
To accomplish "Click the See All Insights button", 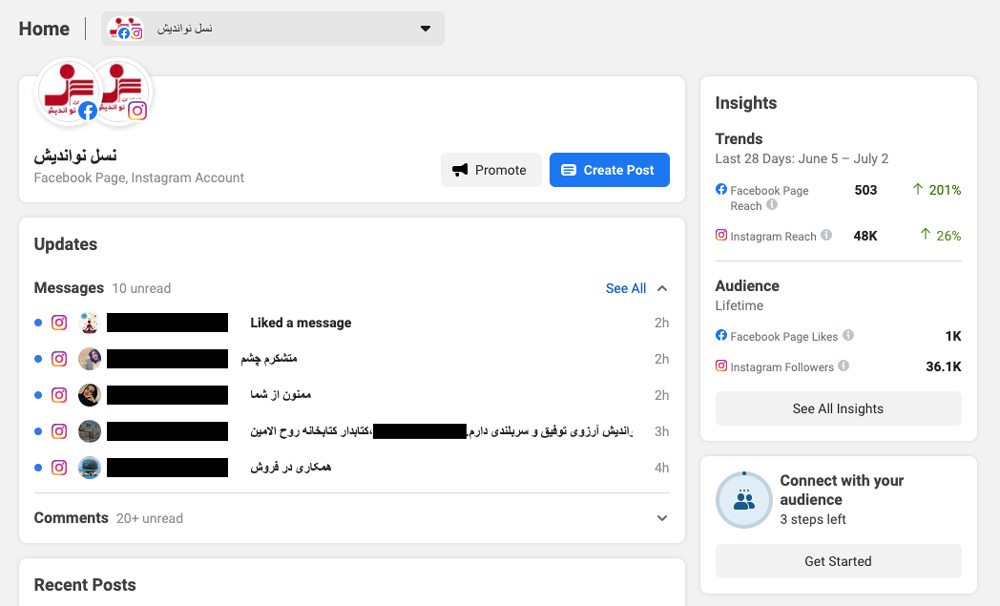I will 838,408.
